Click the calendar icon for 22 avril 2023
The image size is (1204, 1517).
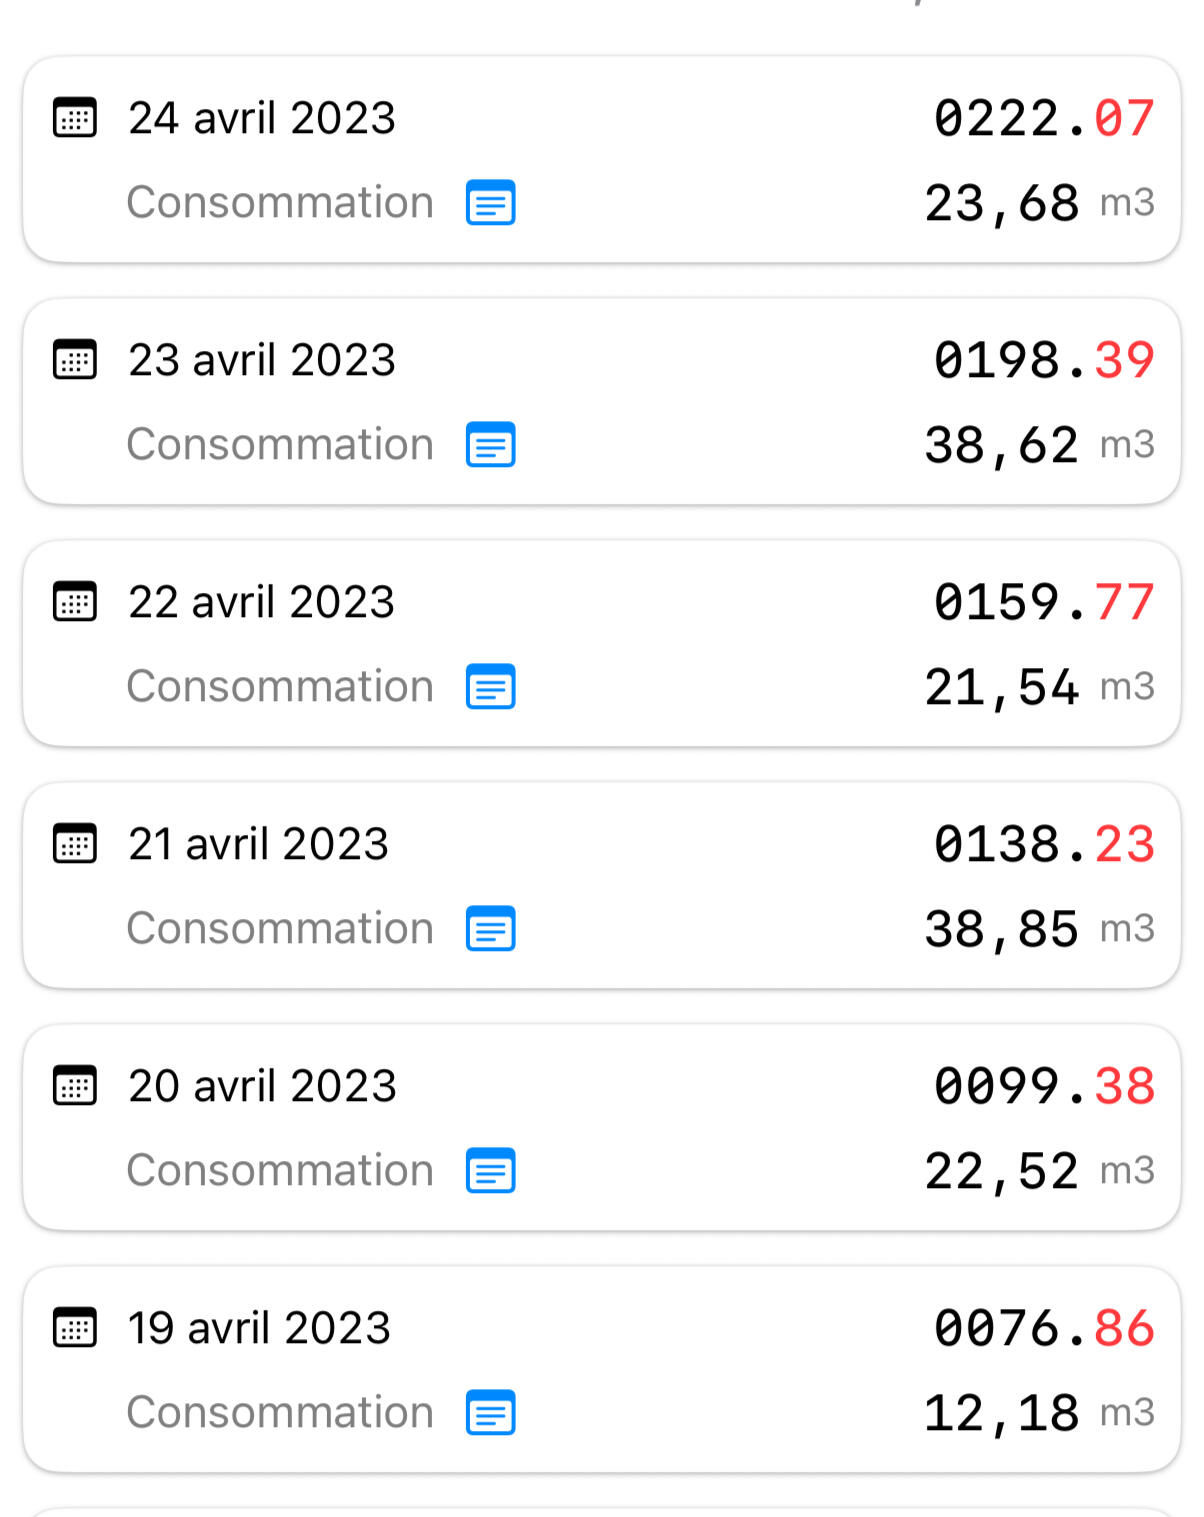(x=75, y=602)
